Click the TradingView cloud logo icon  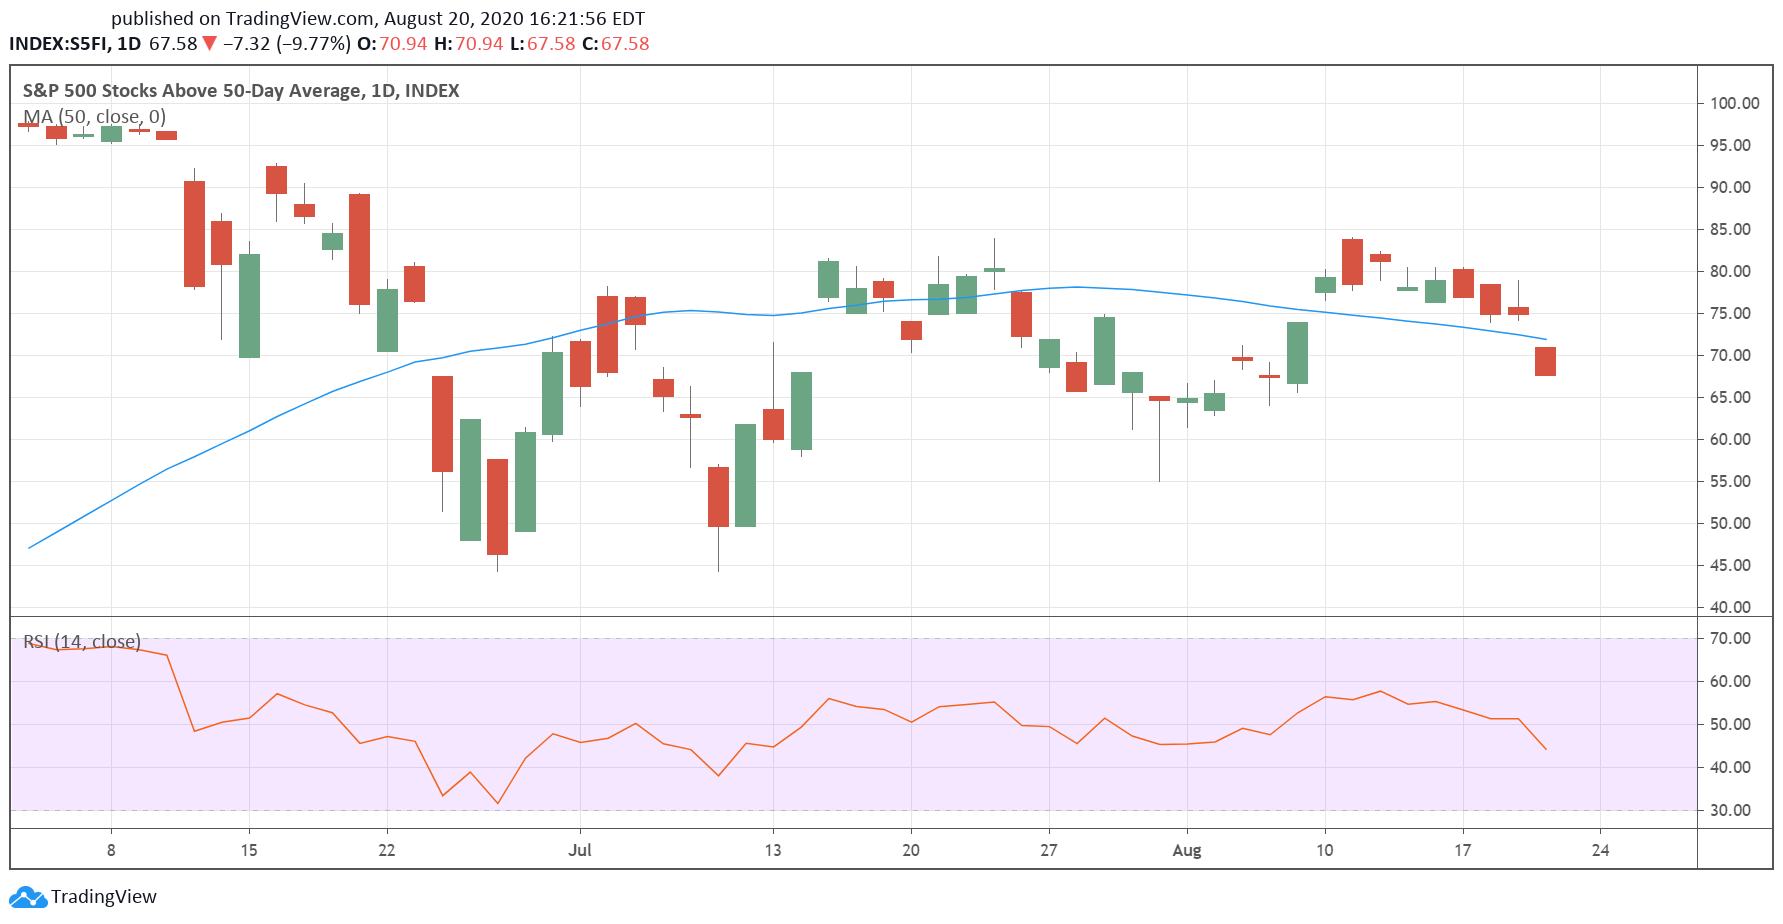pyautogui.click(x=28, y=897)
